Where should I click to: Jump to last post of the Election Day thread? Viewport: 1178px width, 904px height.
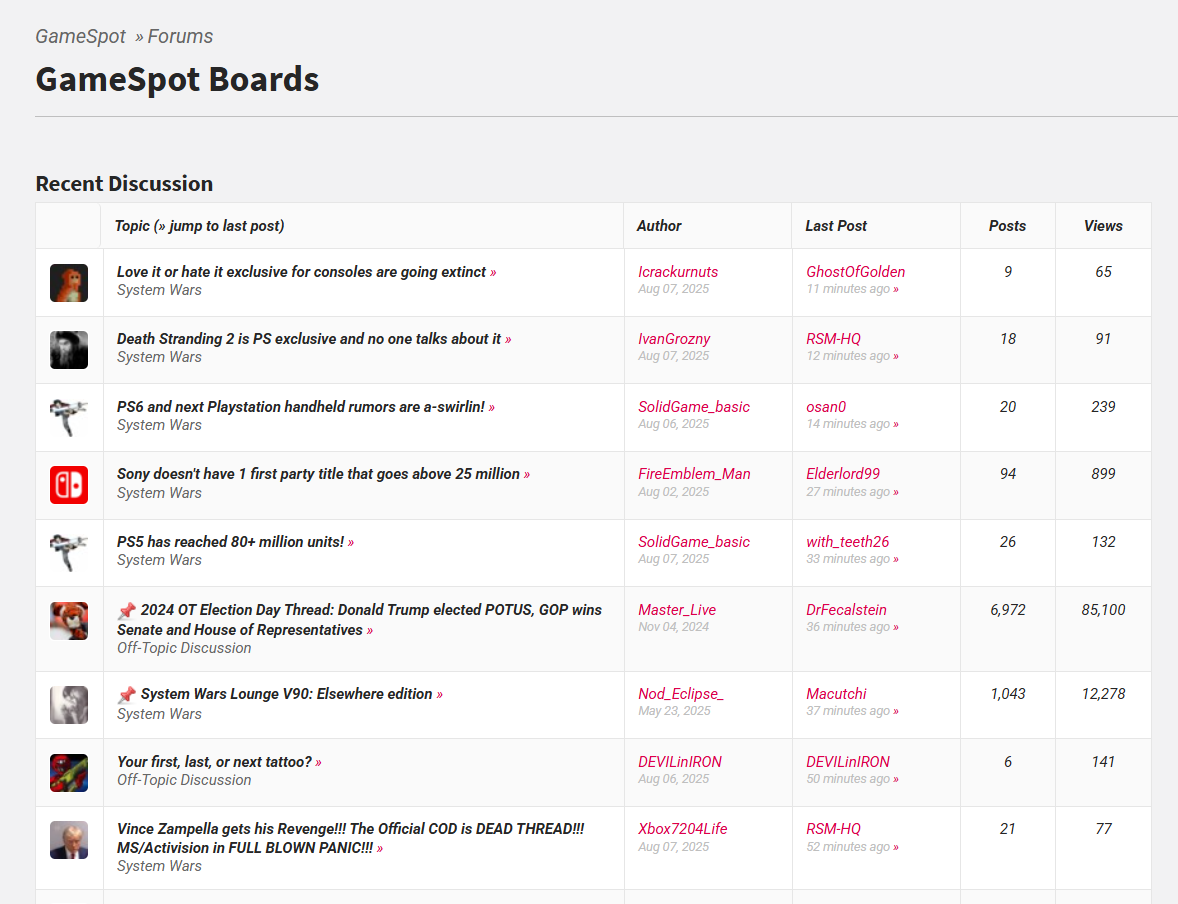pyautogui.click(x=370, y=631)
